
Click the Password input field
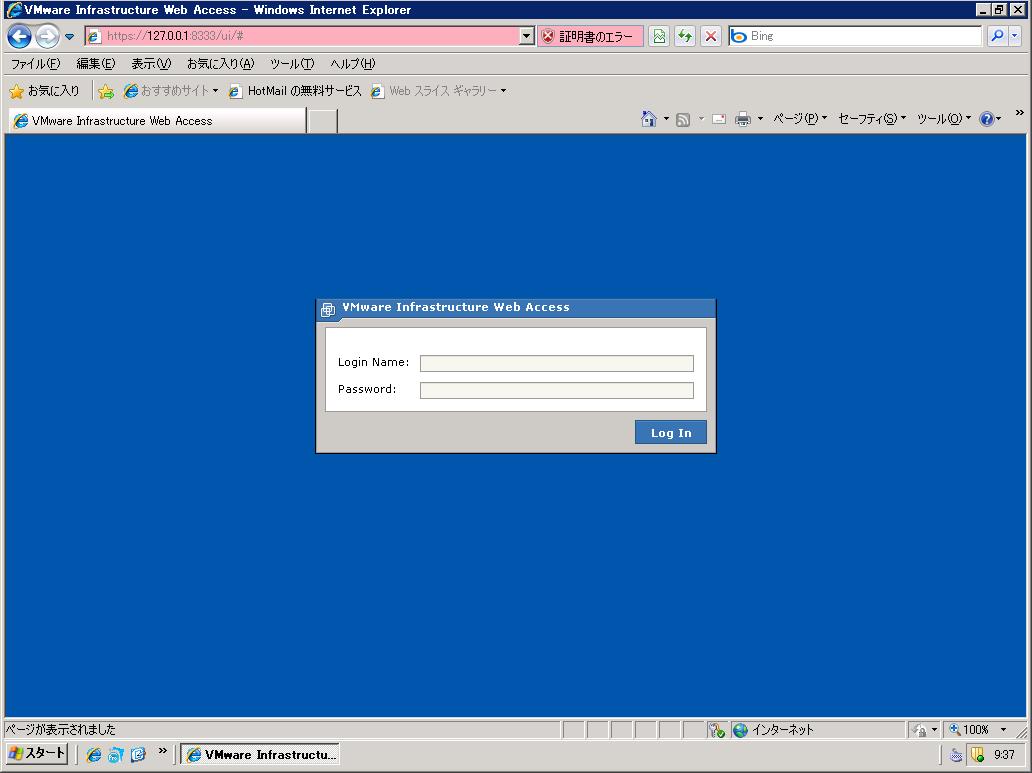557,390
